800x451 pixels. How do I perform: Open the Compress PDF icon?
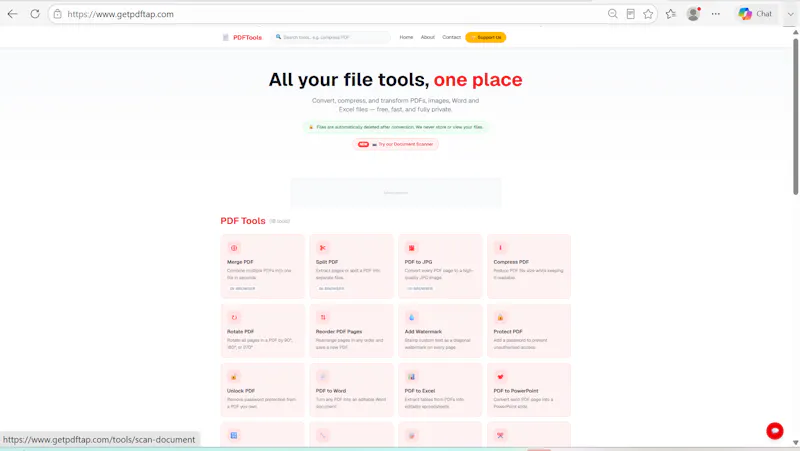(500, 248)
